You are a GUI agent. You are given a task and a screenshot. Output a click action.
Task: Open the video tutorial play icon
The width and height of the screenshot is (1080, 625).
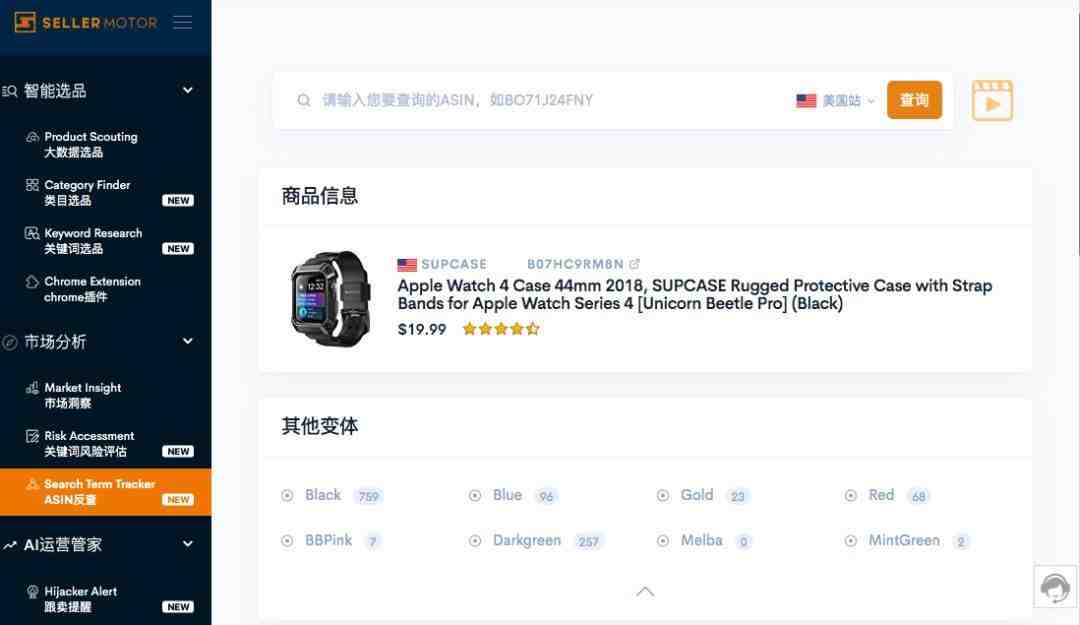[992, 101]
